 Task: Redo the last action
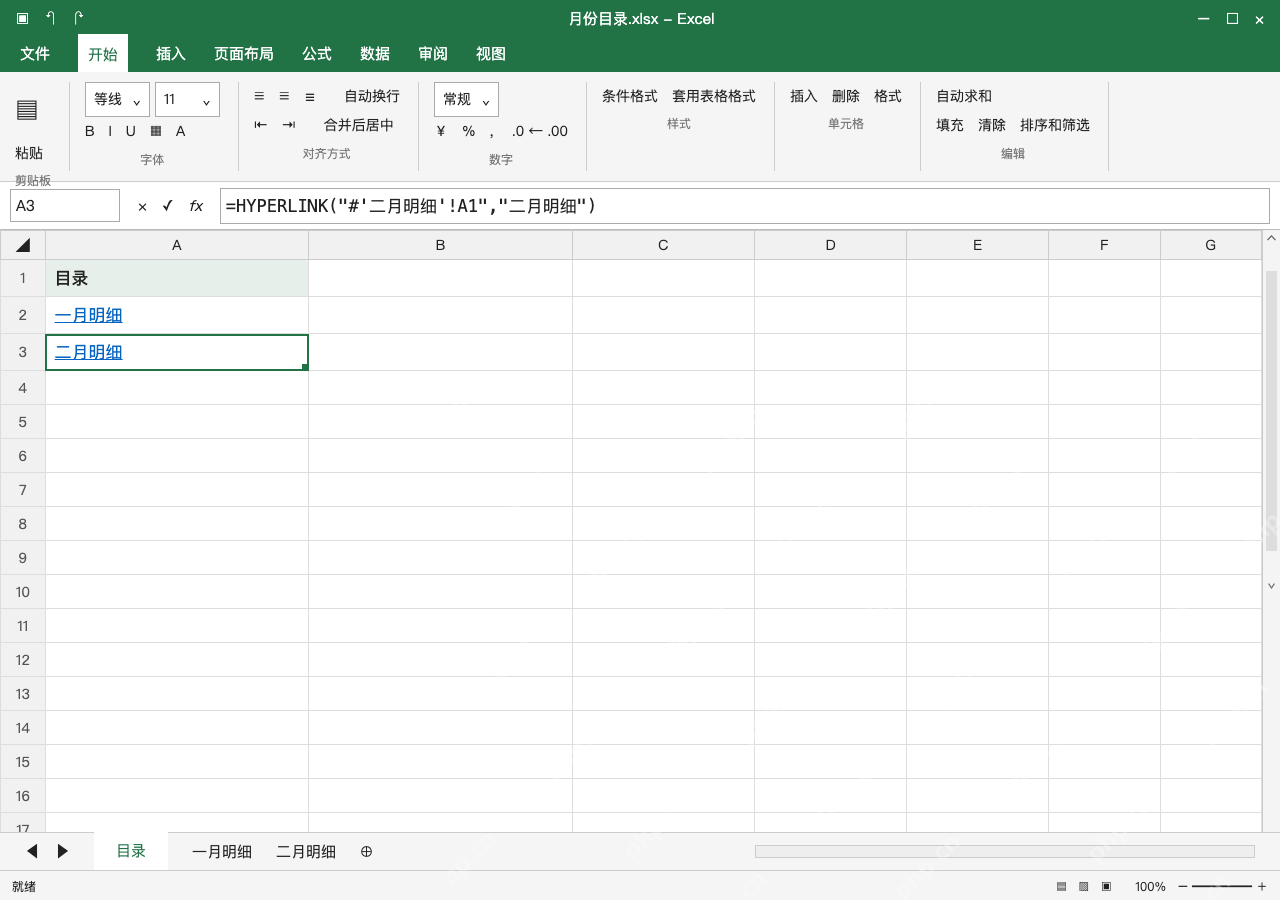[x=79, y=18]
